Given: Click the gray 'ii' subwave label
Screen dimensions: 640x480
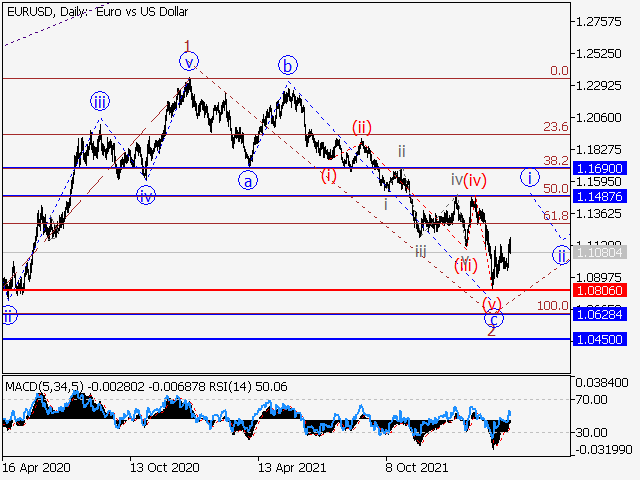Looking at the screenshot, I should [x=402, y=152].
